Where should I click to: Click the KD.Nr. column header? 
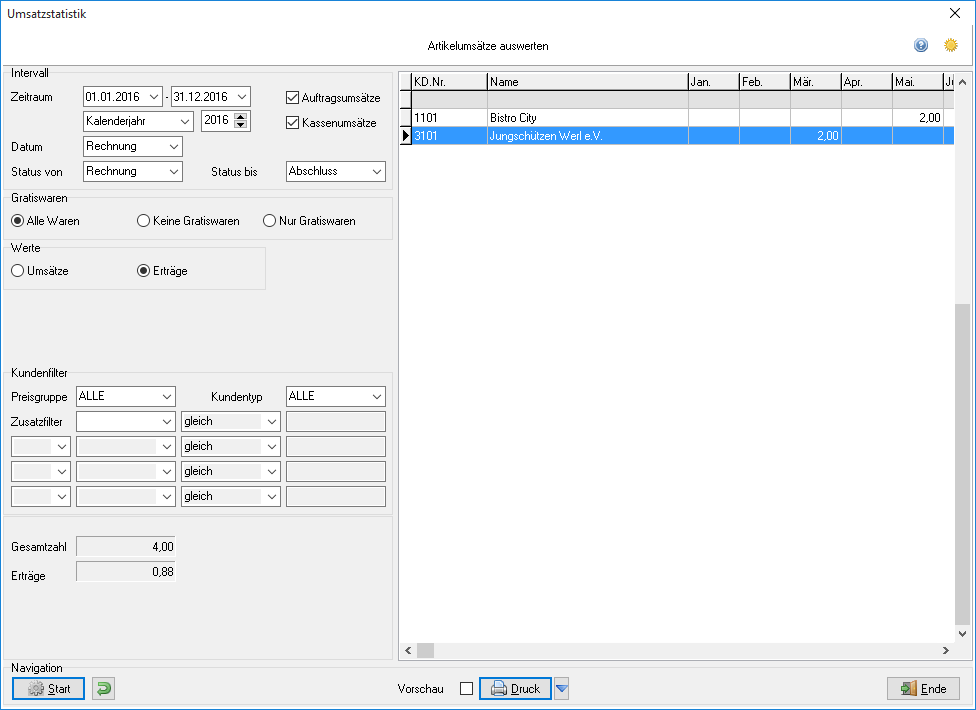click(449, 82)
